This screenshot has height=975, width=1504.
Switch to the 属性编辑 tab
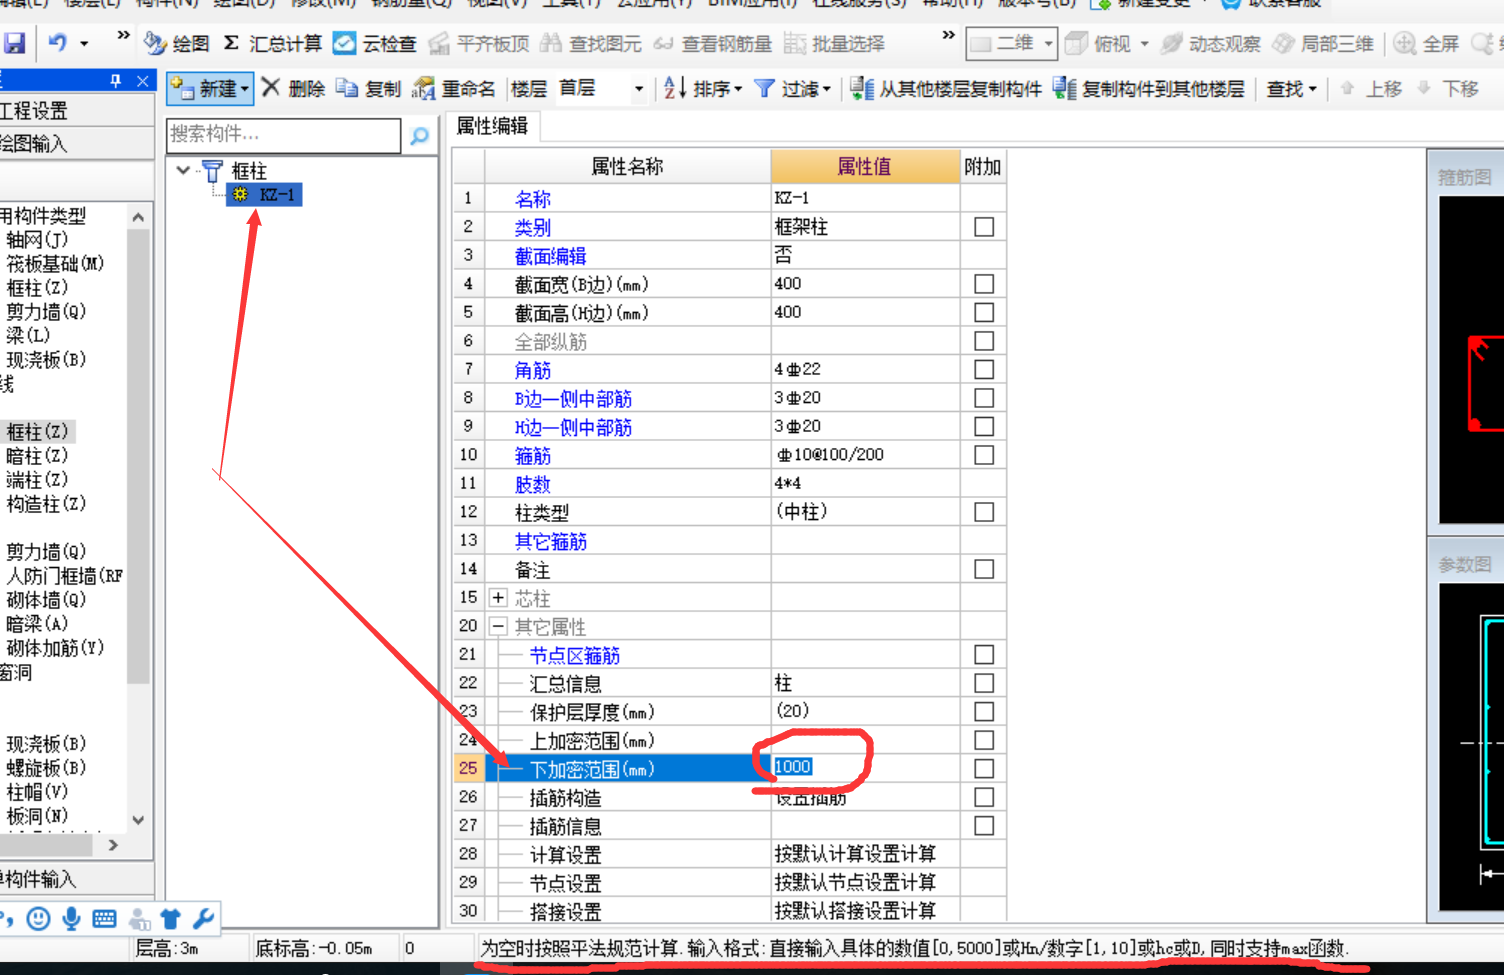[x=492, y=126]
